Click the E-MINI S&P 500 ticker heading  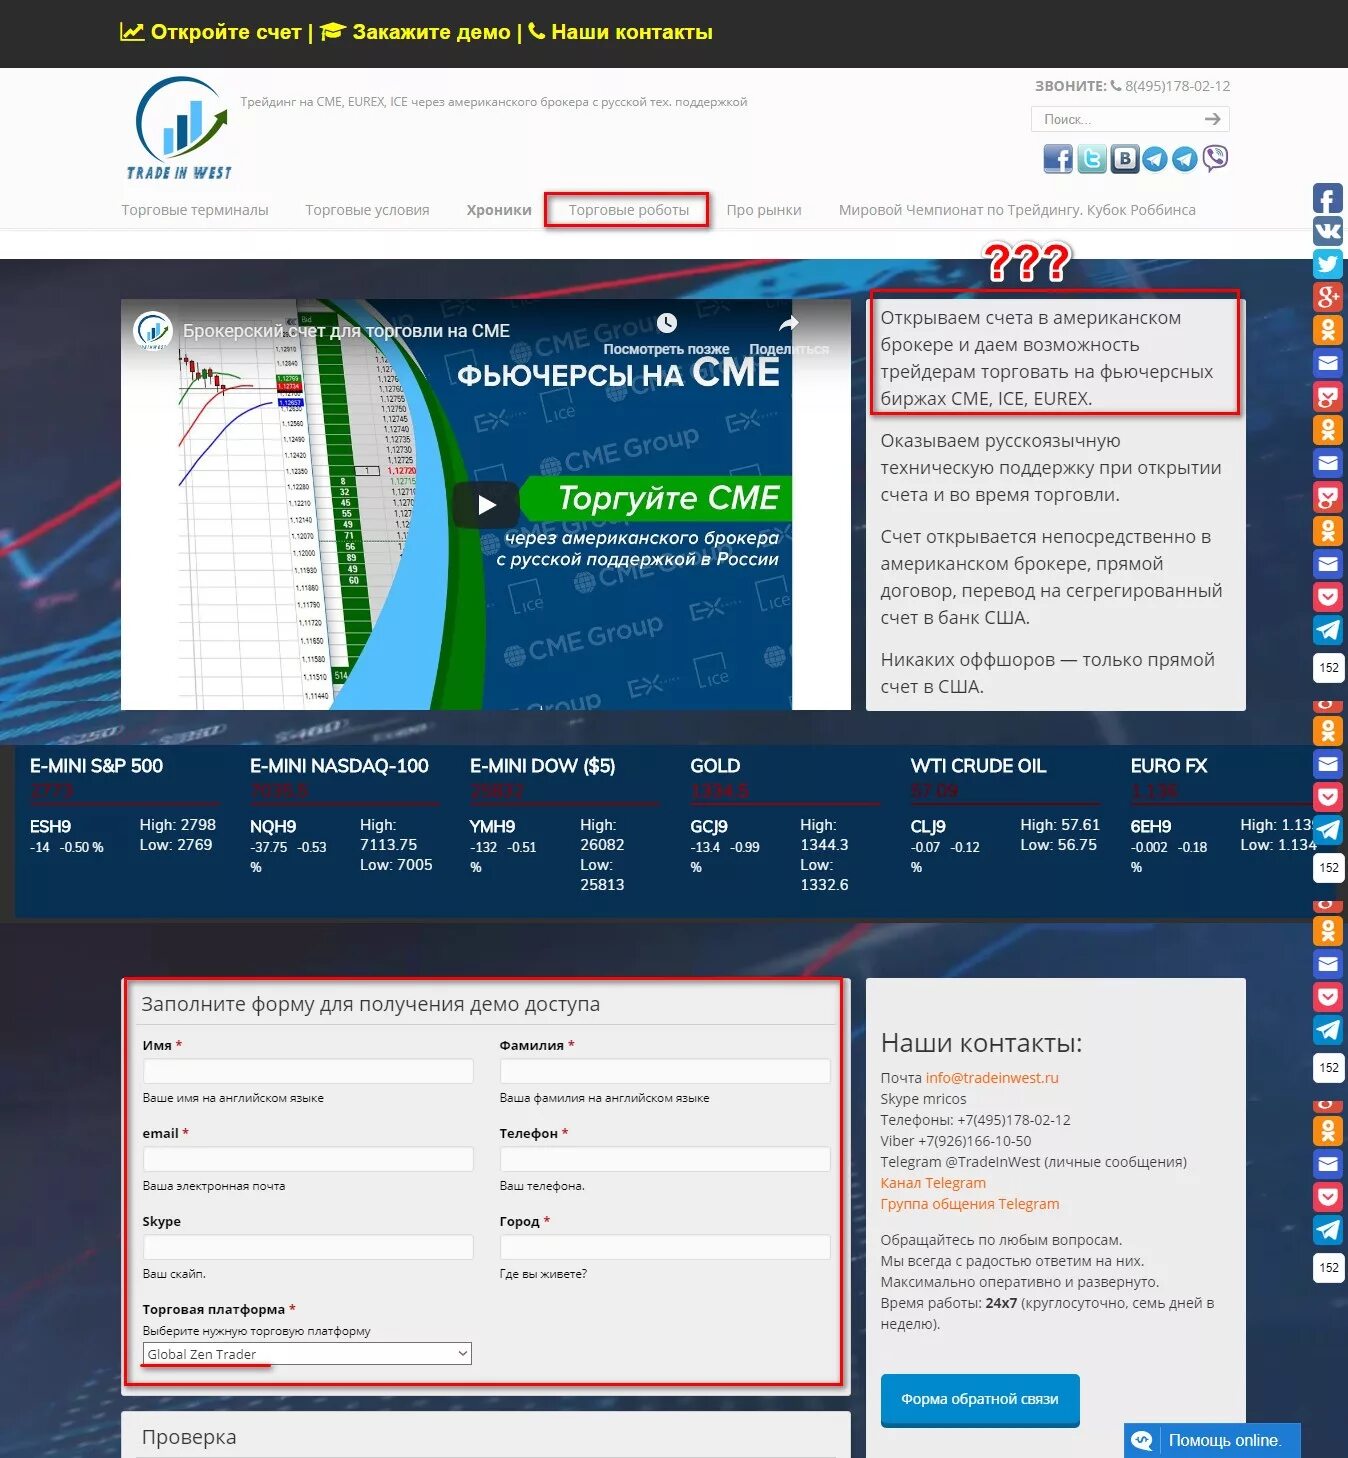[96, 766]
